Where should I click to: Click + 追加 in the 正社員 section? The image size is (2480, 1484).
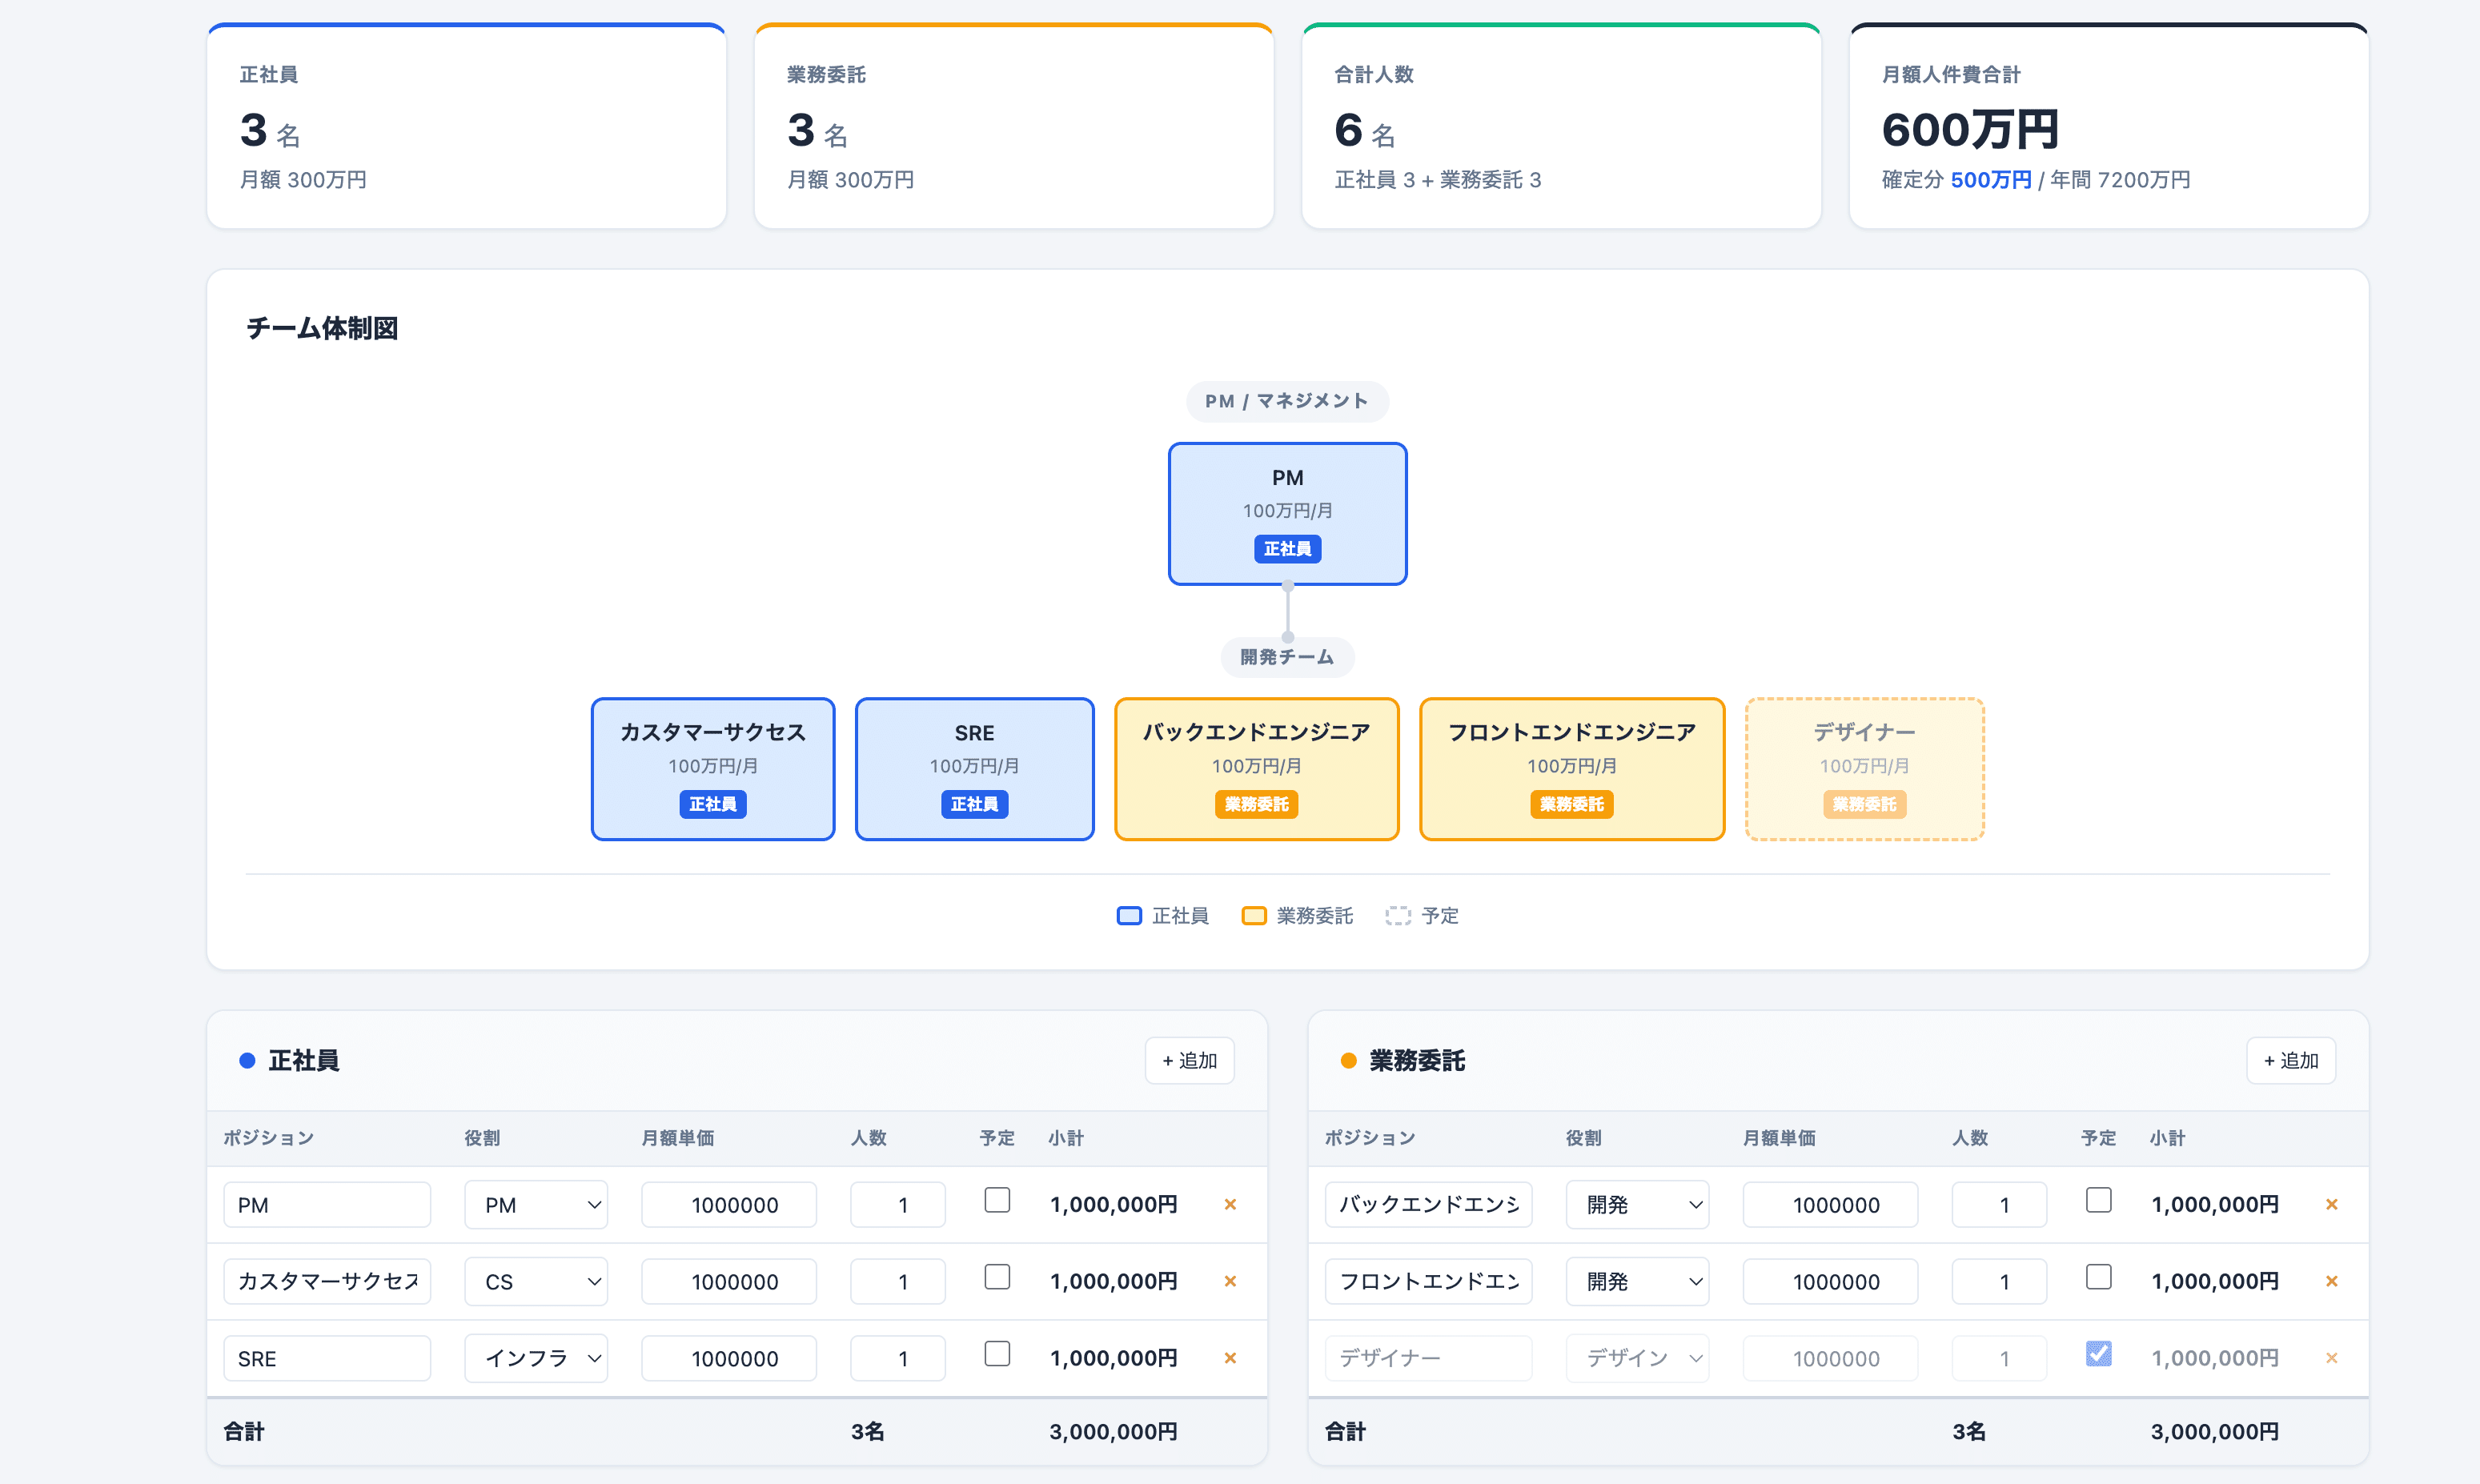point(1189,1060)
